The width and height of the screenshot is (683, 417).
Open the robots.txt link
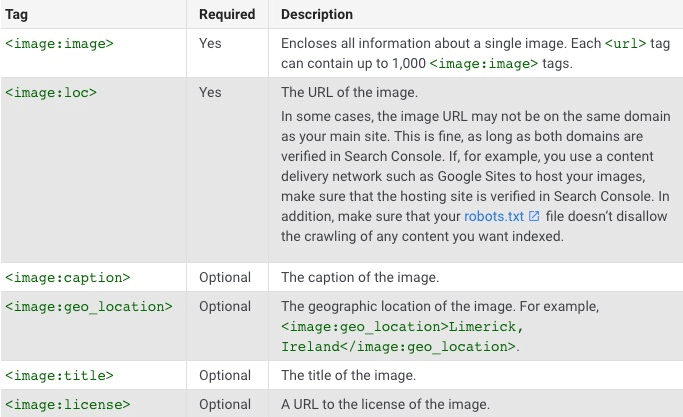coord(494,216)
